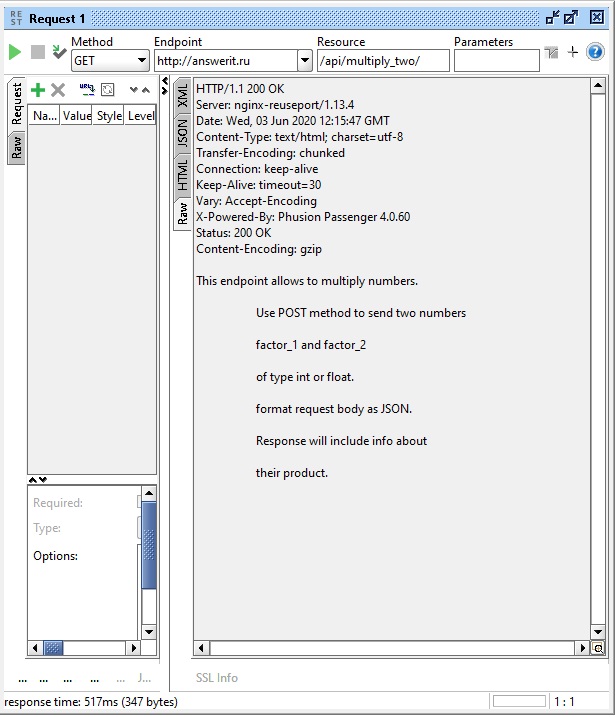
Task: Click the Resource field with /api/multiply_two/
Action: click(383, 61)
